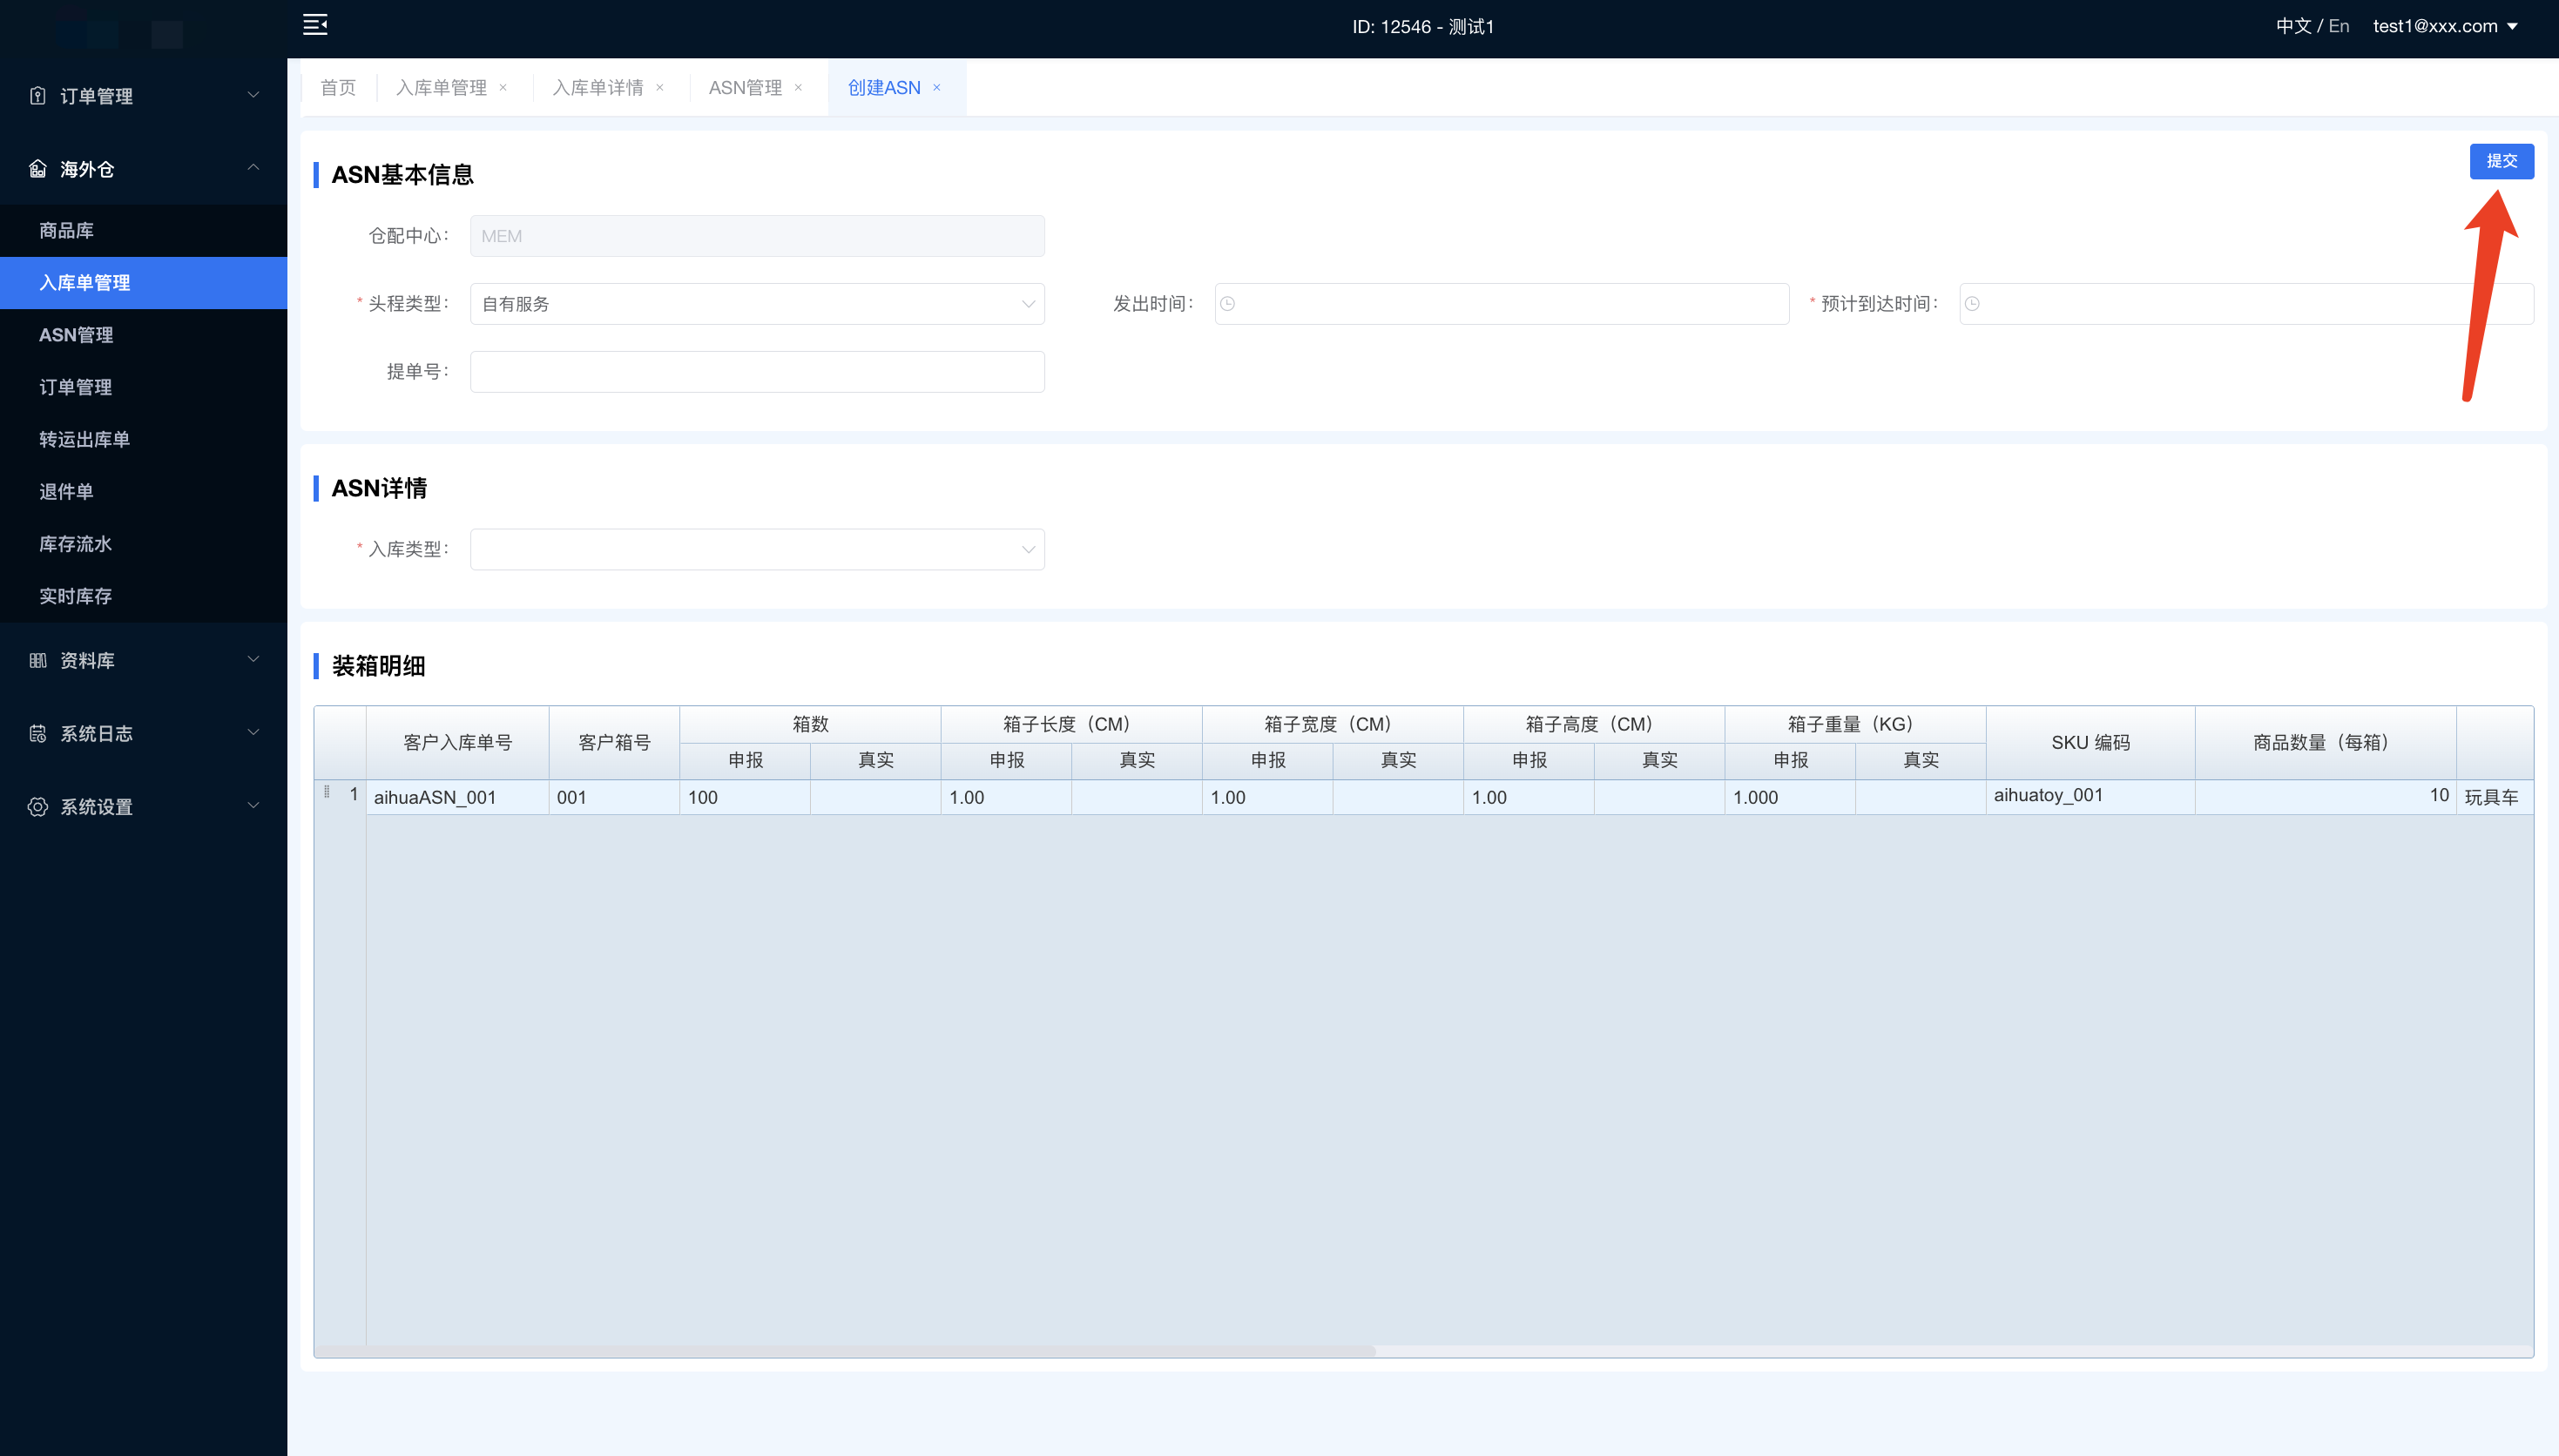Click the 客户入库单号 column header
The height and width of the screenshot is (1456, 2559).
[x=457, y=743]
